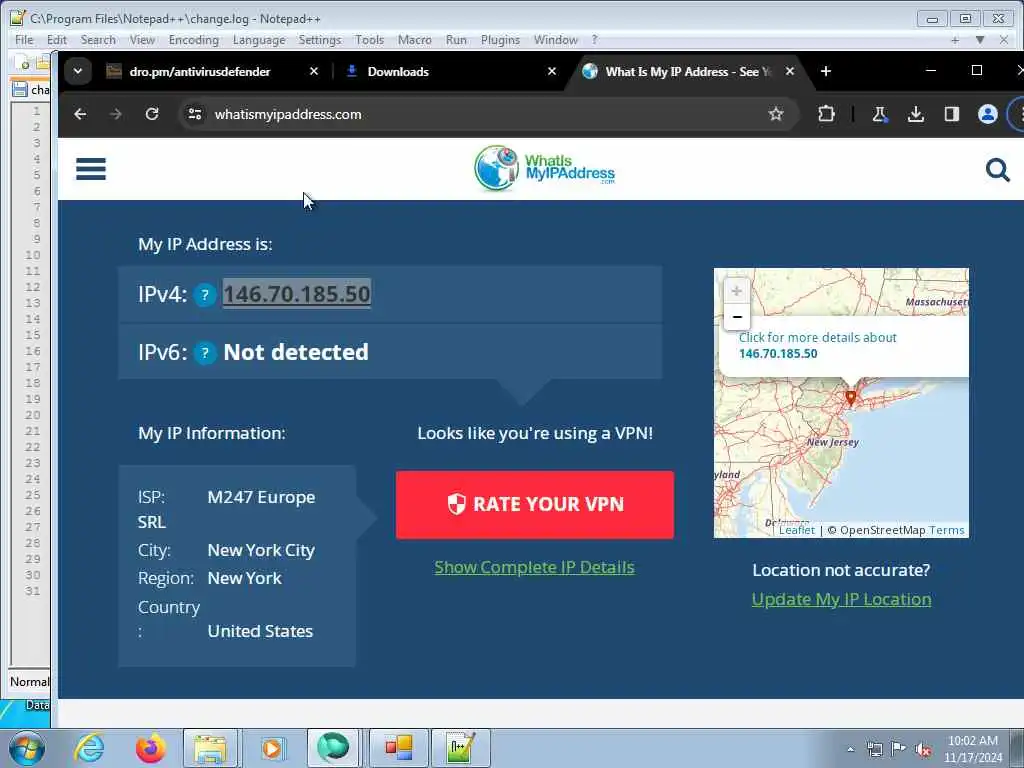Click the IPv4 help question mark icon
The image size is (1024, 768).
205,295
